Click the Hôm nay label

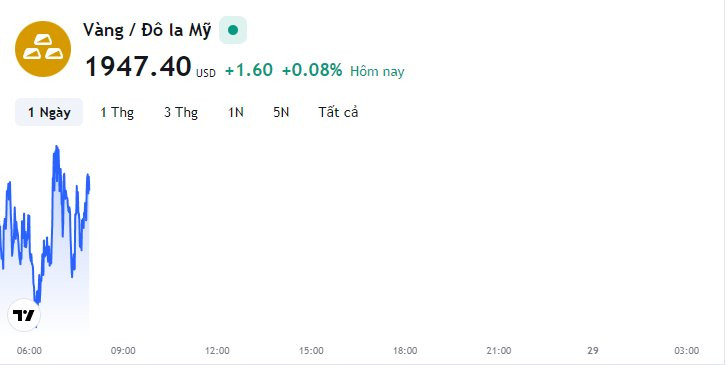(x=377, y=71)
